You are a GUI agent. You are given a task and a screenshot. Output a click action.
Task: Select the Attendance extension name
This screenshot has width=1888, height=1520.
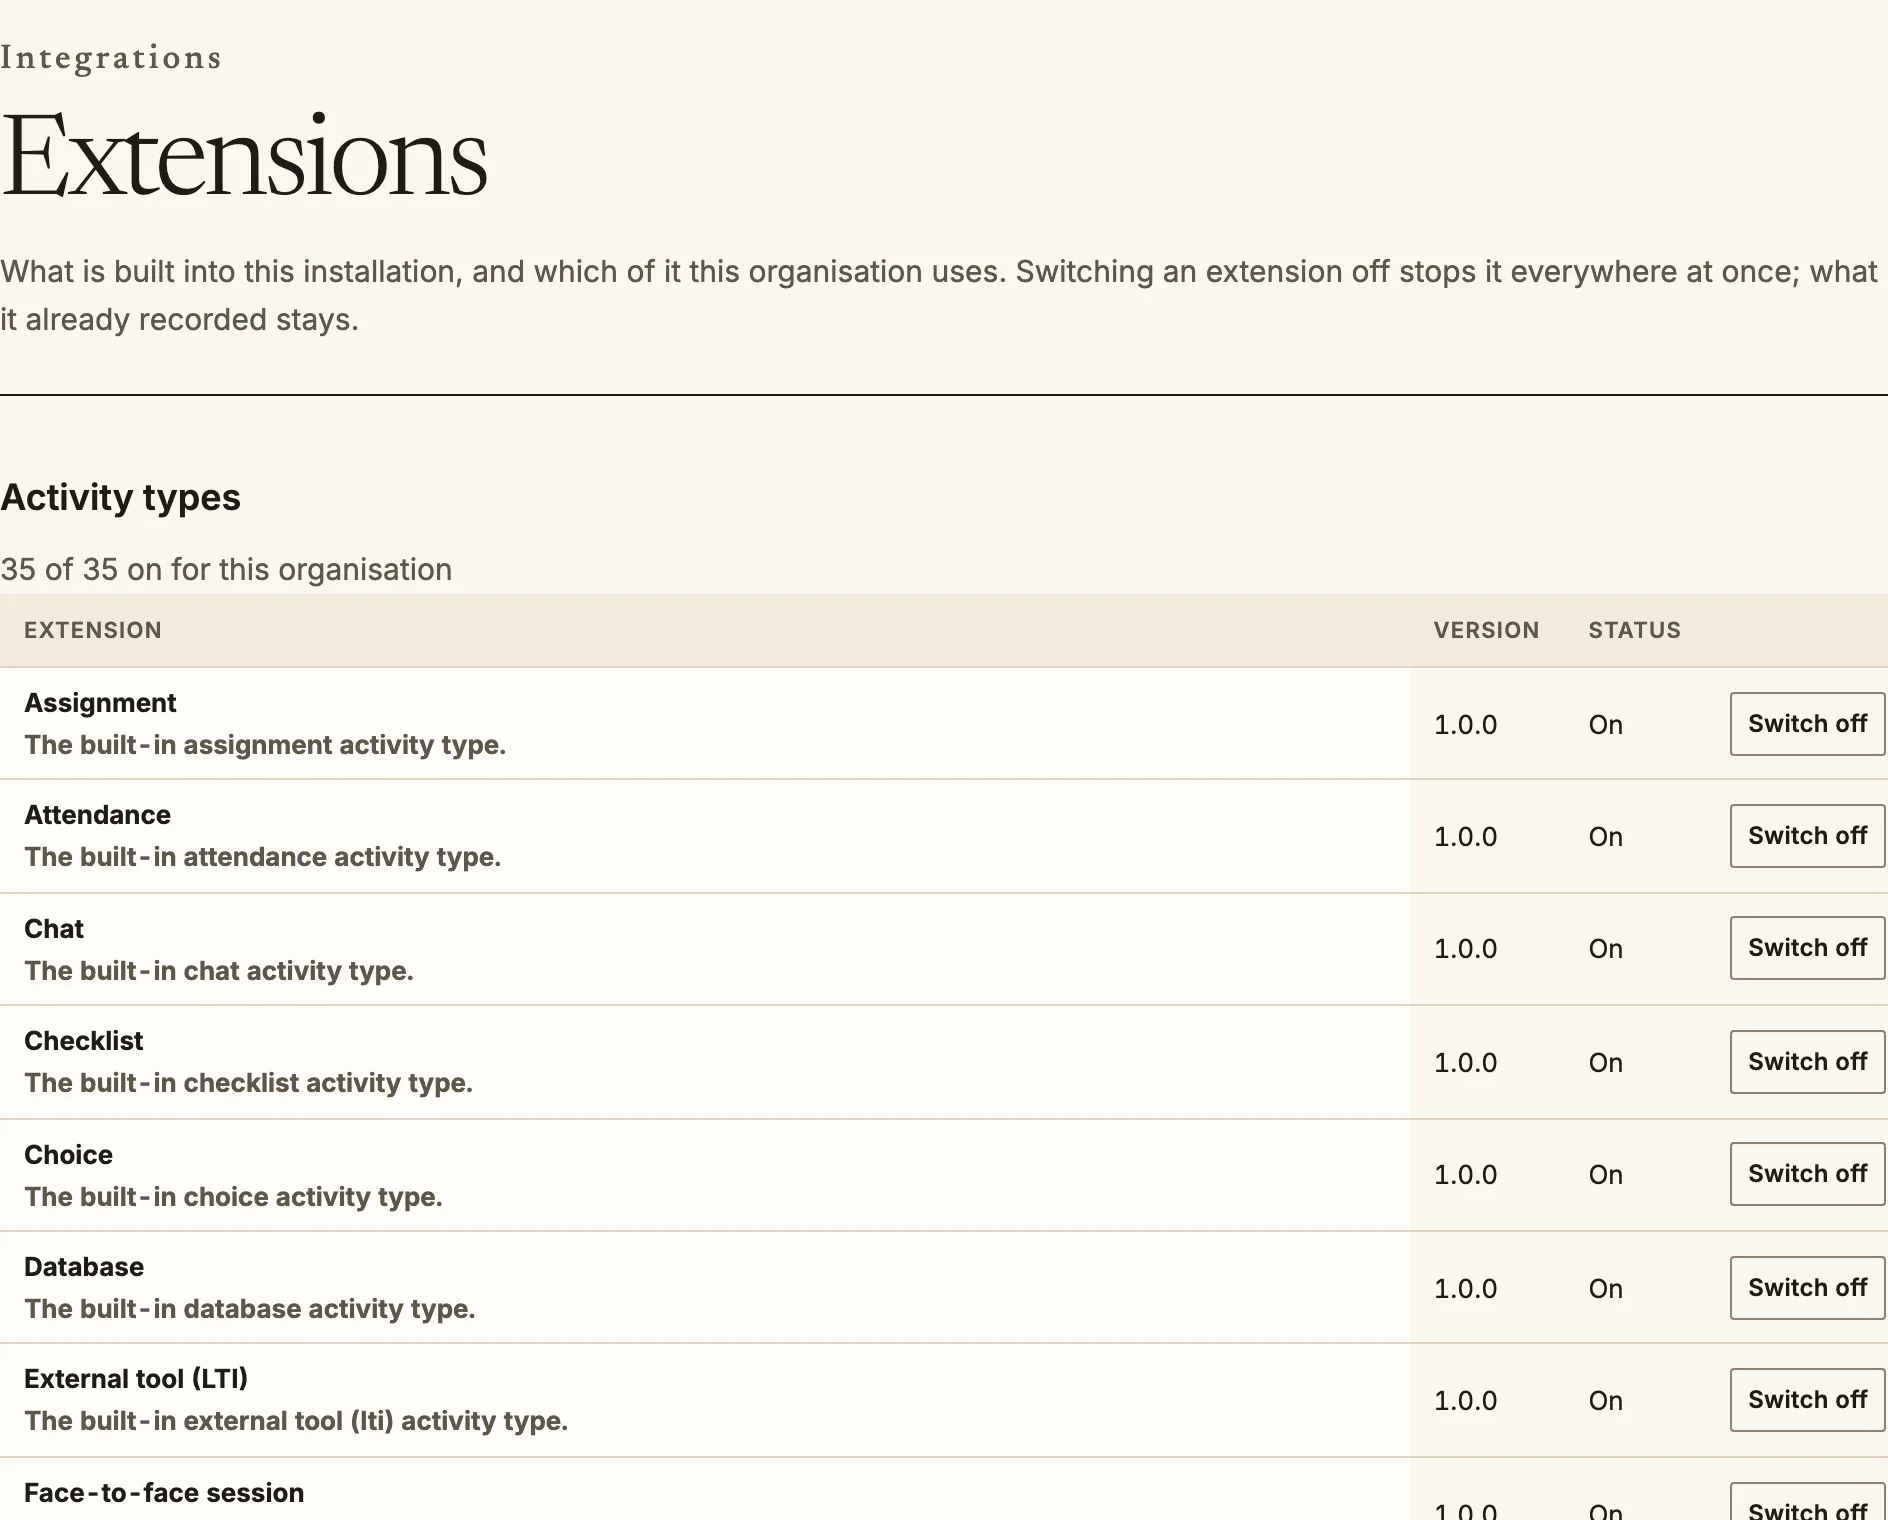pyautogui.click(x=97, y=815)
